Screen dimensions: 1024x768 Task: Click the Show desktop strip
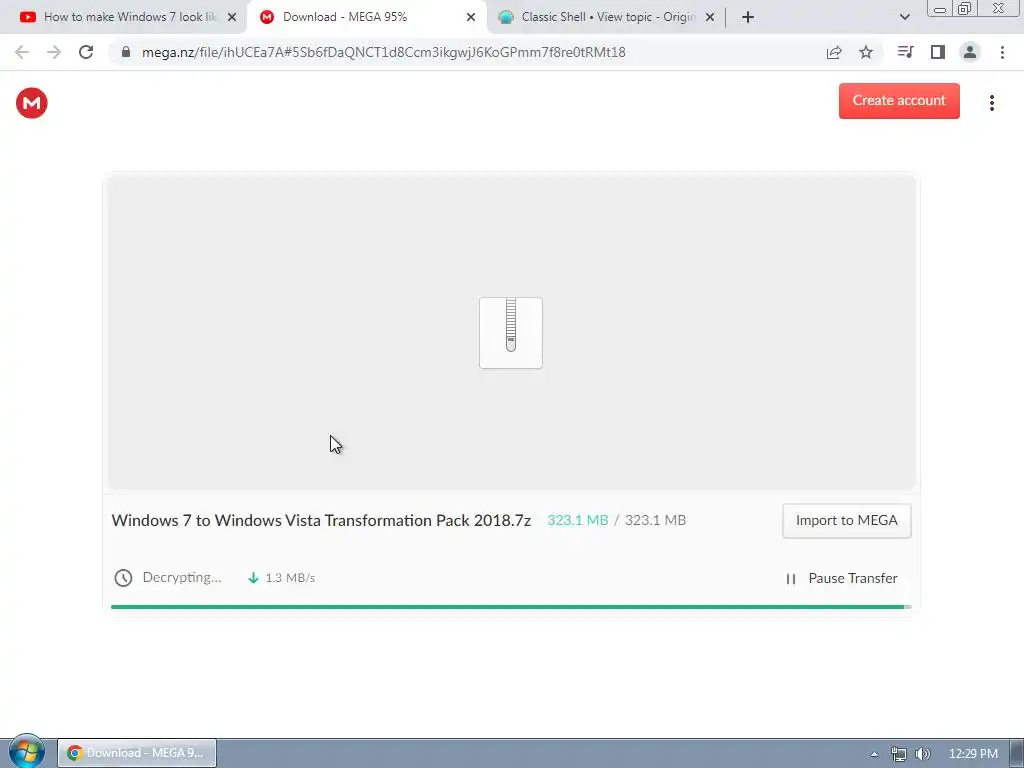(x=1017, y=753)
